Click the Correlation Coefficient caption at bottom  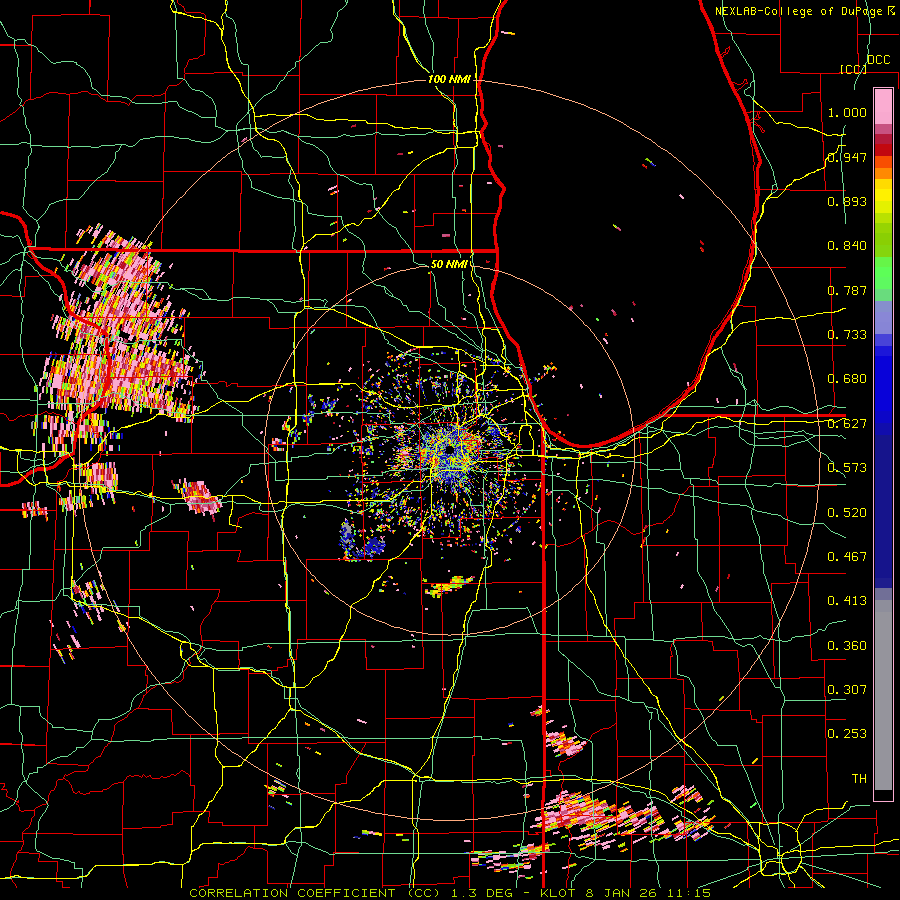coord(450,893)
